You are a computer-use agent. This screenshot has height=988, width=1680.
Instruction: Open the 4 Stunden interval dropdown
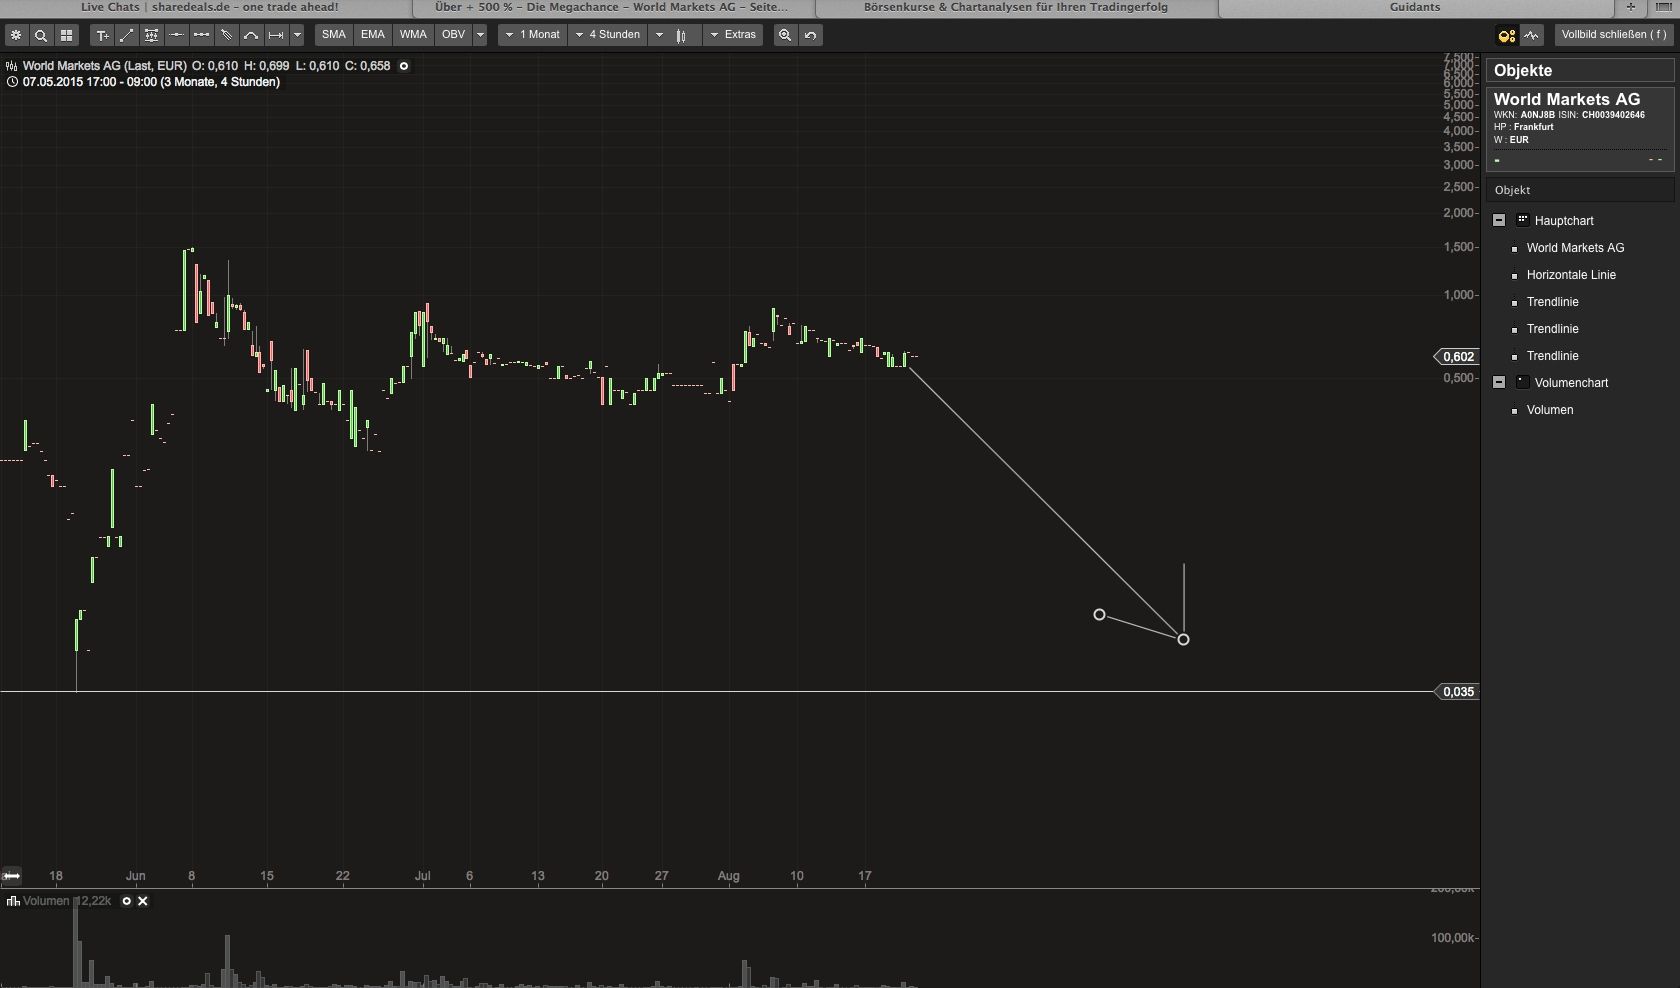(x=608, y=35)
